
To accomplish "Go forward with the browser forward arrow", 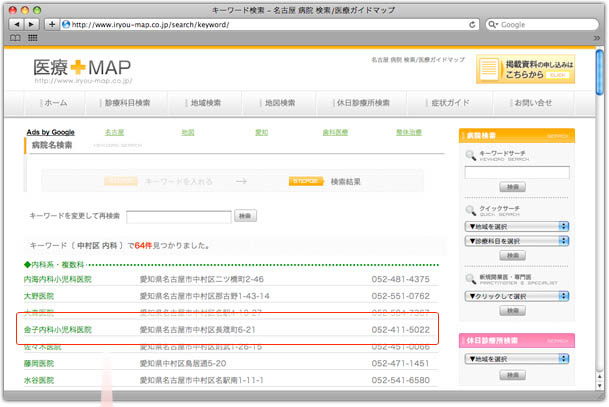I will tap(31, 24).
